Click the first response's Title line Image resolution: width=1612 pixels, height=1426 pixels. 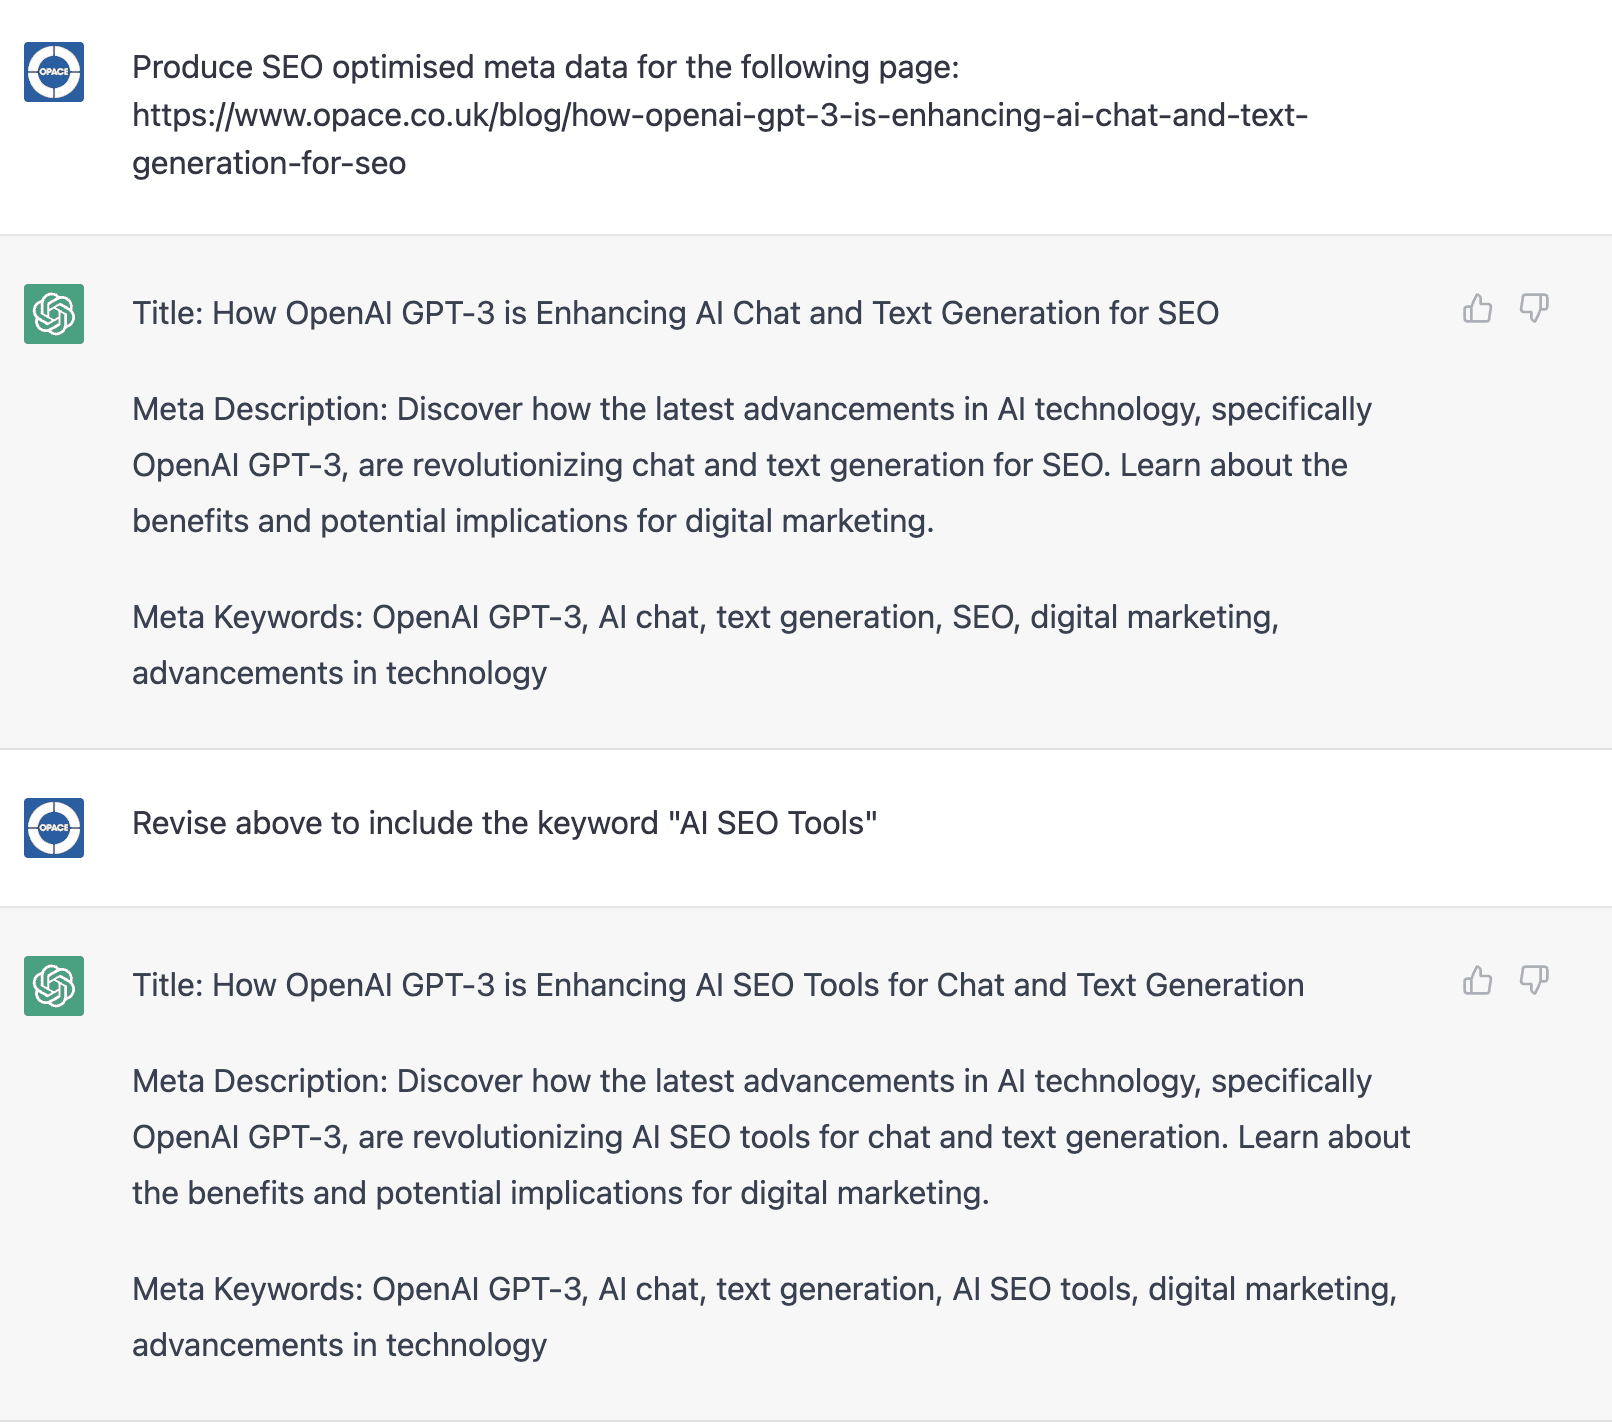[x=675, y=314]
